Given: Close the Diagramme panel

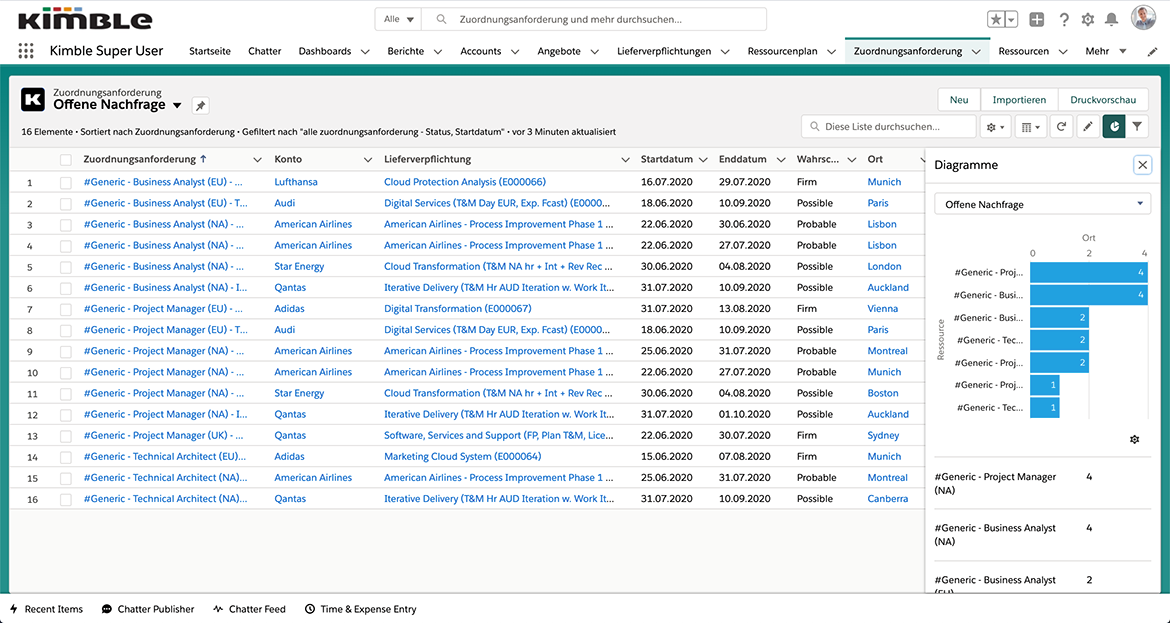Looking at the screenshot, I should click(1142, 165).
